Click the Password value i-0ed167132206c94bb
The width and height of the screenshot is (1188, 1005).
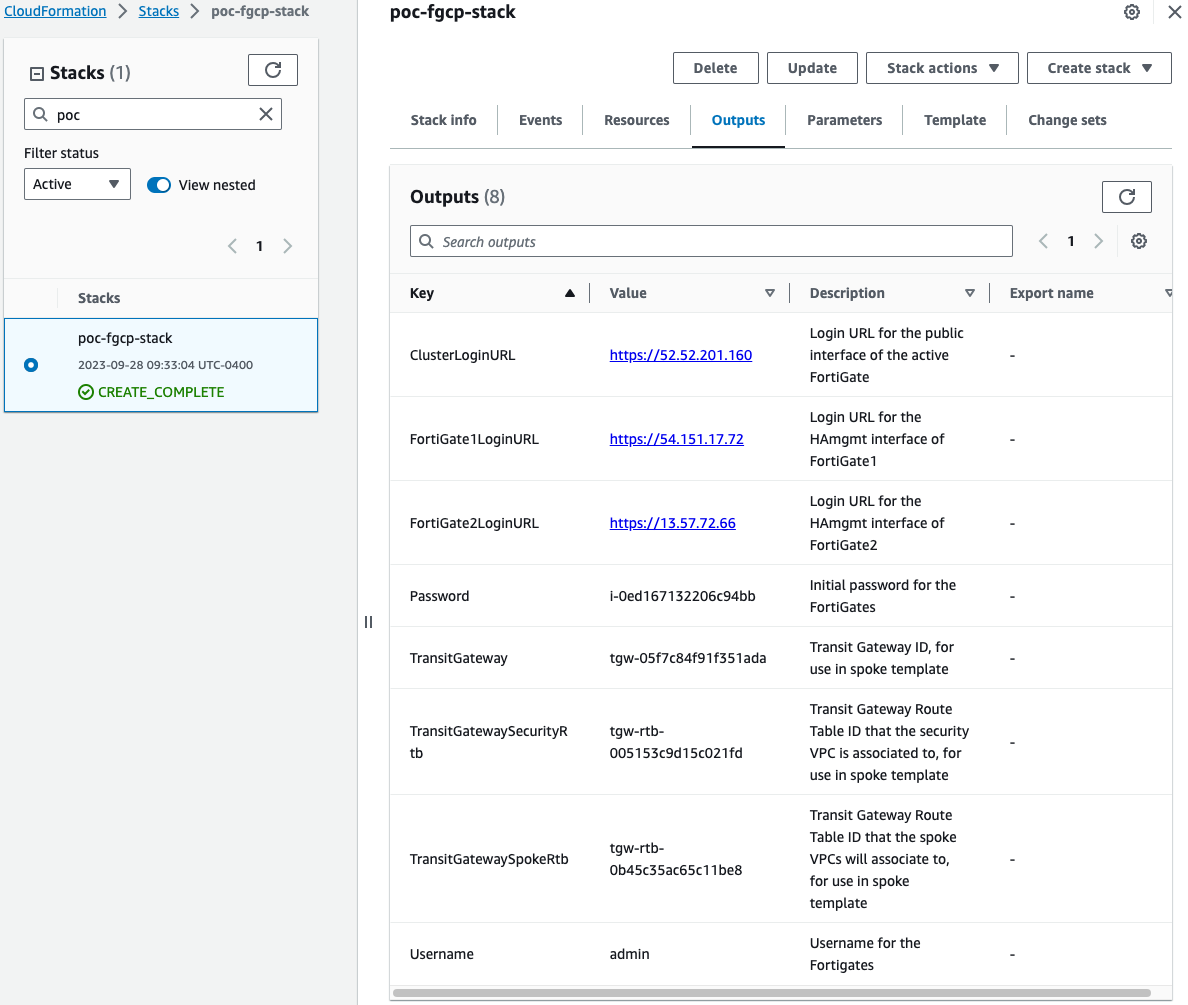pos(682,596)
